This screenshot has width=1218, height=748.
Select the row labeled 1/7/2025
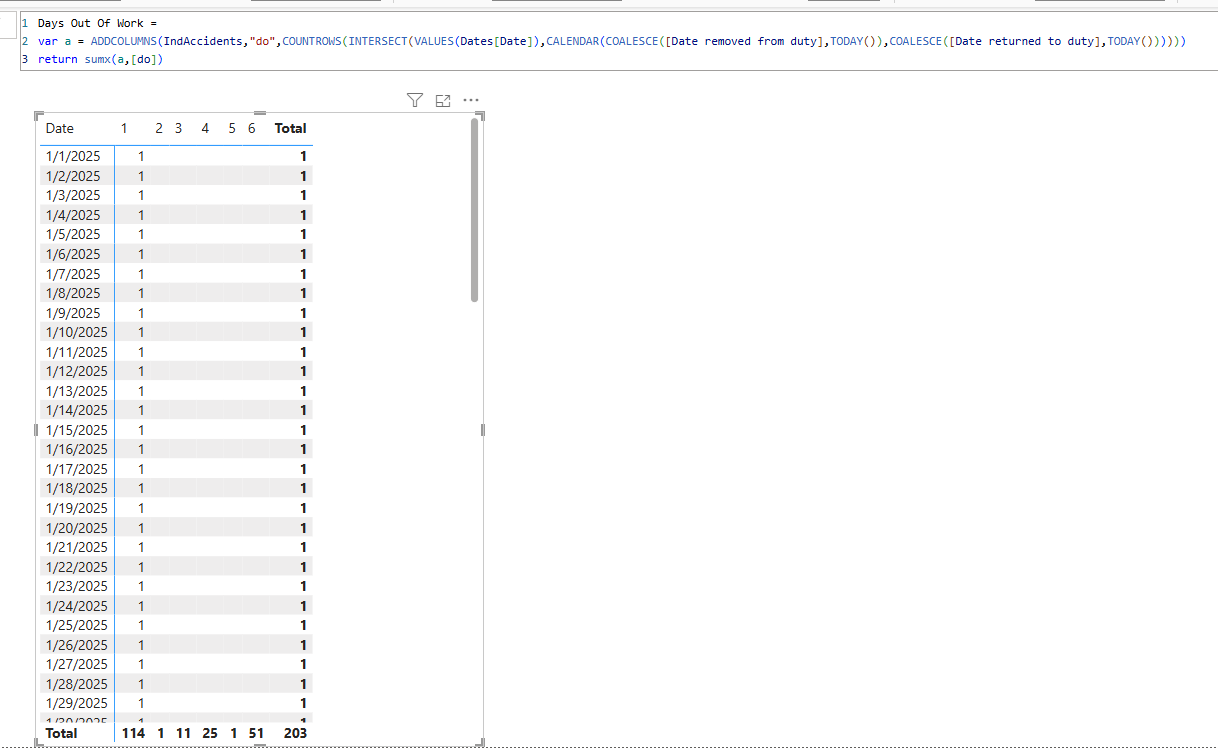tap(176, 274)
